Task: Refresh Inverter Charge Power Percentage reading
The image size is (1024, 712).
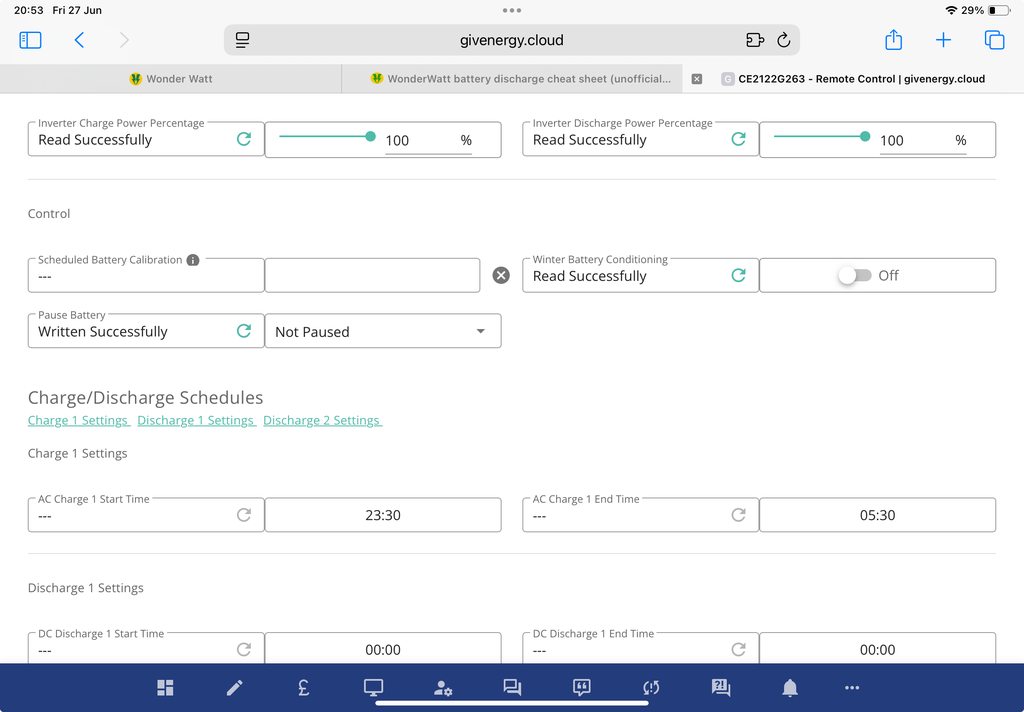Action: tap(244, 140)
